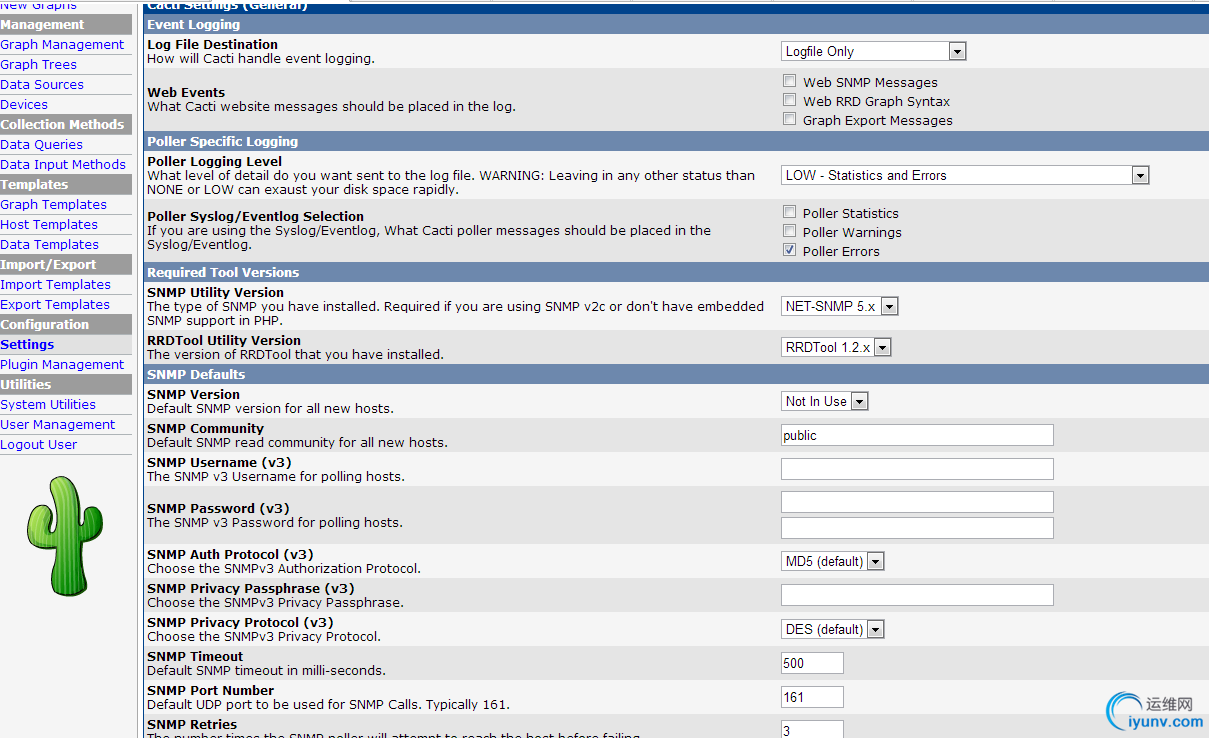Open the SNMP Privacy Protocol dropdown
1209x738 pixels.
click(833, 629)
